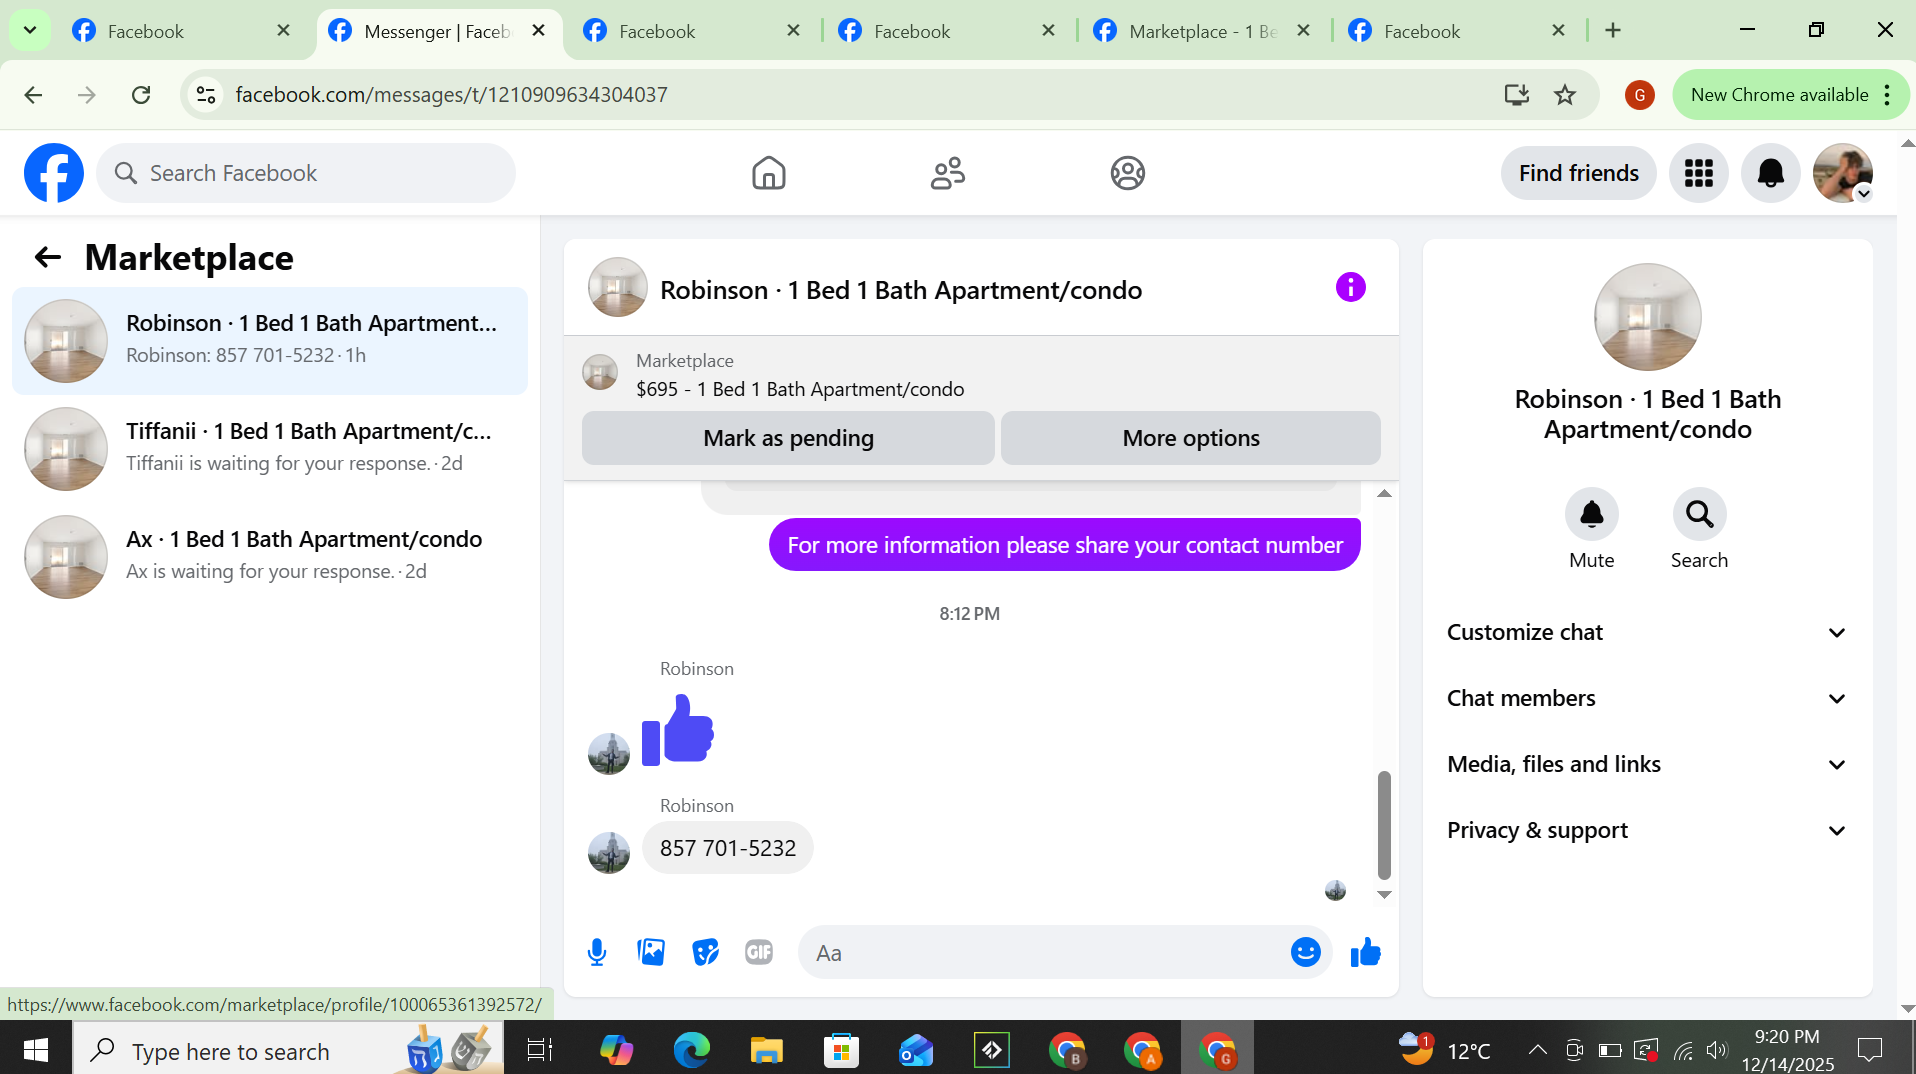Send a thumbs-up like
The image size is (1916, 1074).
[x=1365, y=953]
